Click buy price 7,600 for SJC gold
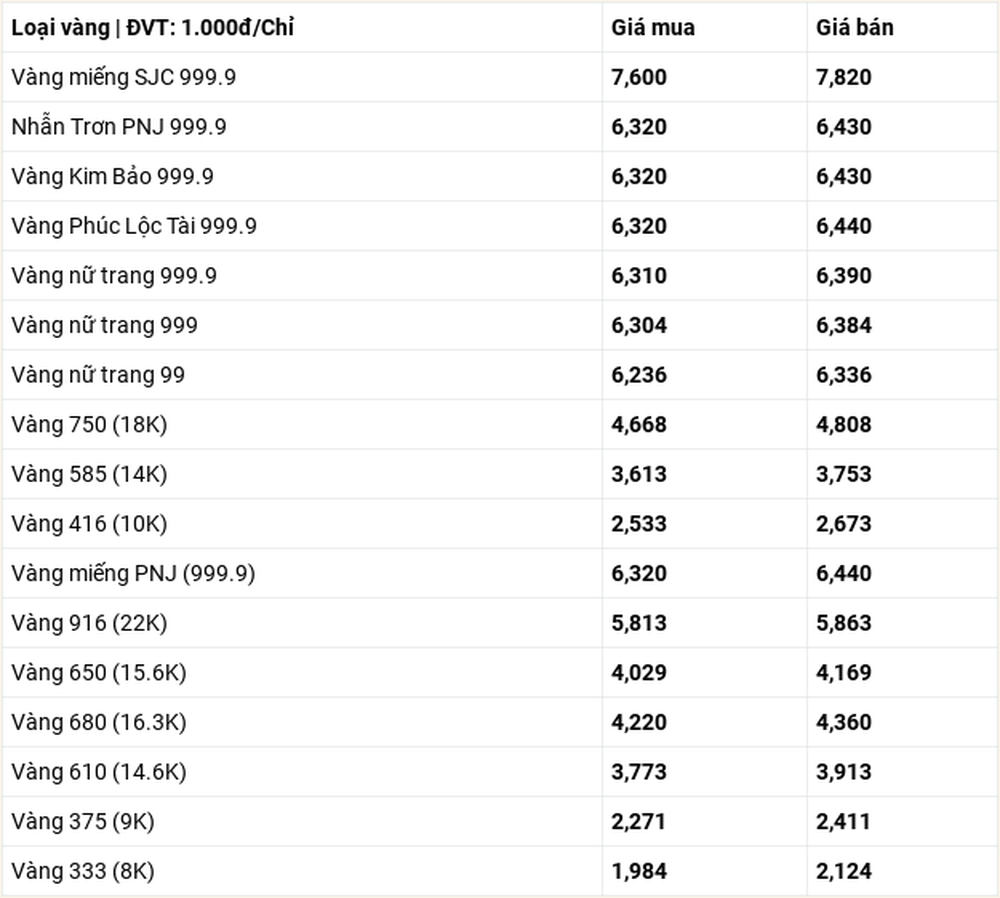1000x898 pixels. [x=639, y=77]
